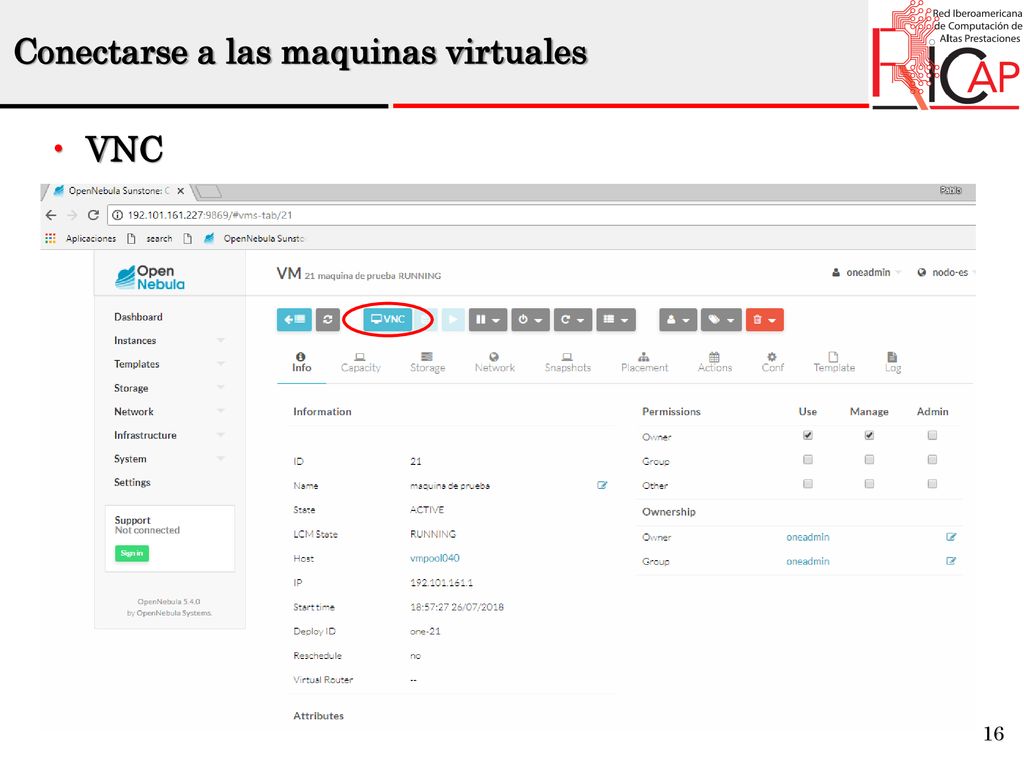Toggle Group Admin permission checkbox
Image resolution: width=1024 pixels, height=768 pixels.
pos(933,460)
